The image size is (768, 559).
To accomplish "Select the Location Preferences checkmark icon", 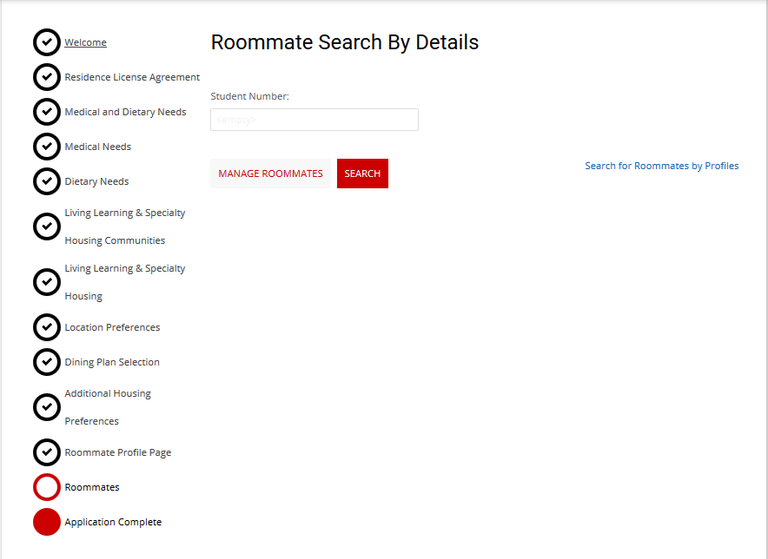I will (x=47, y=327).
